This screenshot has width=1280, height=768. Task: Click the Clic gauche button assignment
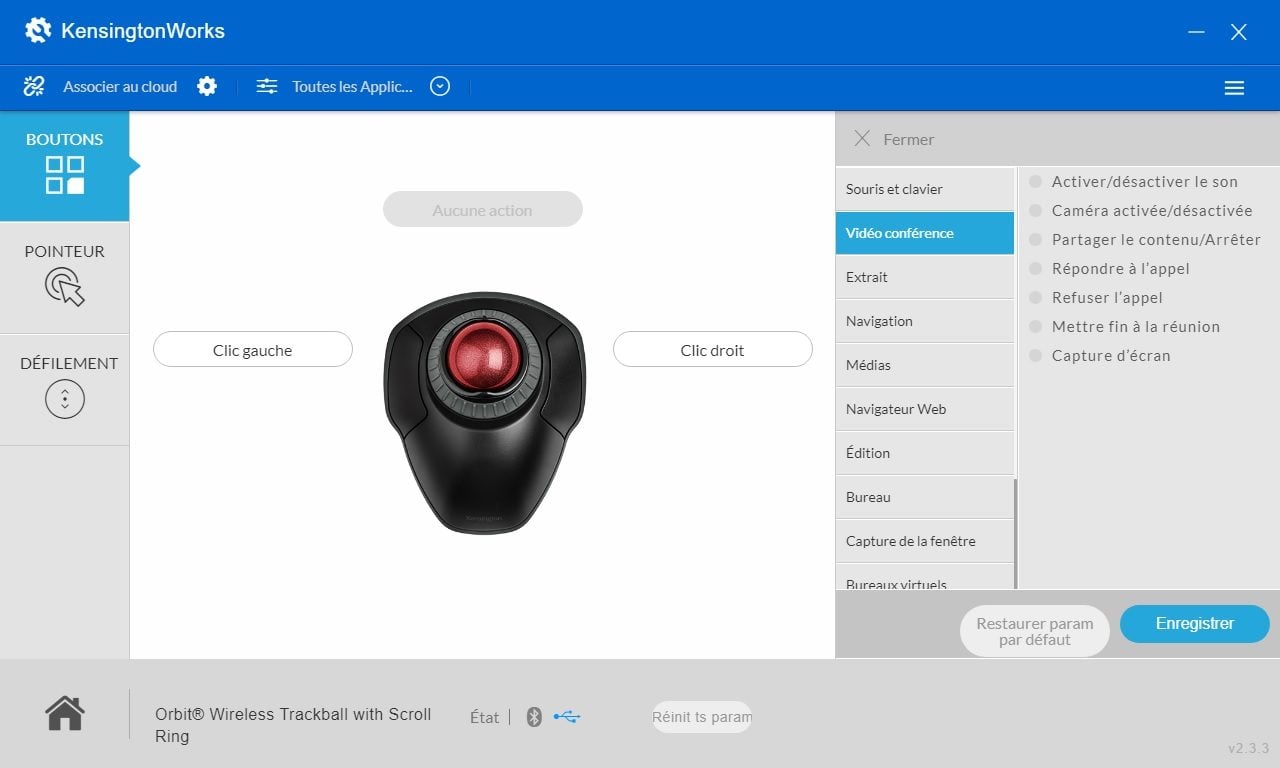click(253, 350)
